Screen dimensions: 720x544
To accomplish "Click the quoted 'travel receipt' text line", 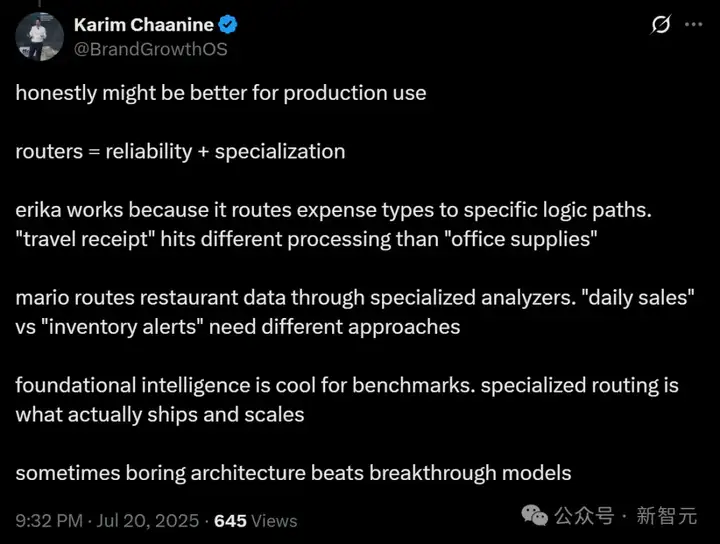I will 306,239.
